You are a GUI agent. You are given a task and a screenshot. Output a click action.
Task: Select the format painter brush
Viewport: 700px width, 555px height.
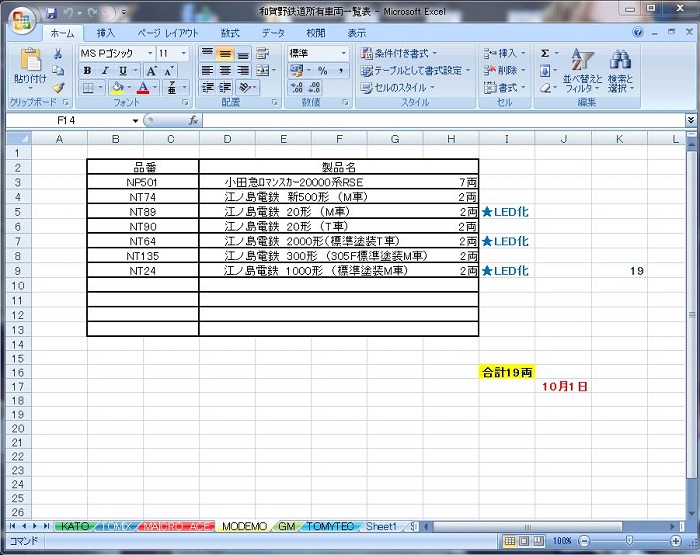point(58,88)
